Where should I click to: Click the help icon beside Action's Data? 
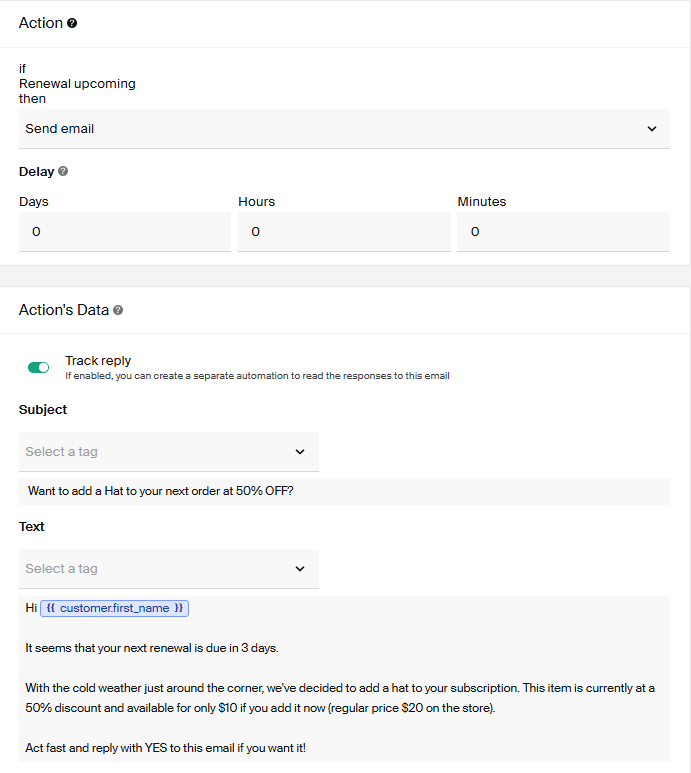118,310
